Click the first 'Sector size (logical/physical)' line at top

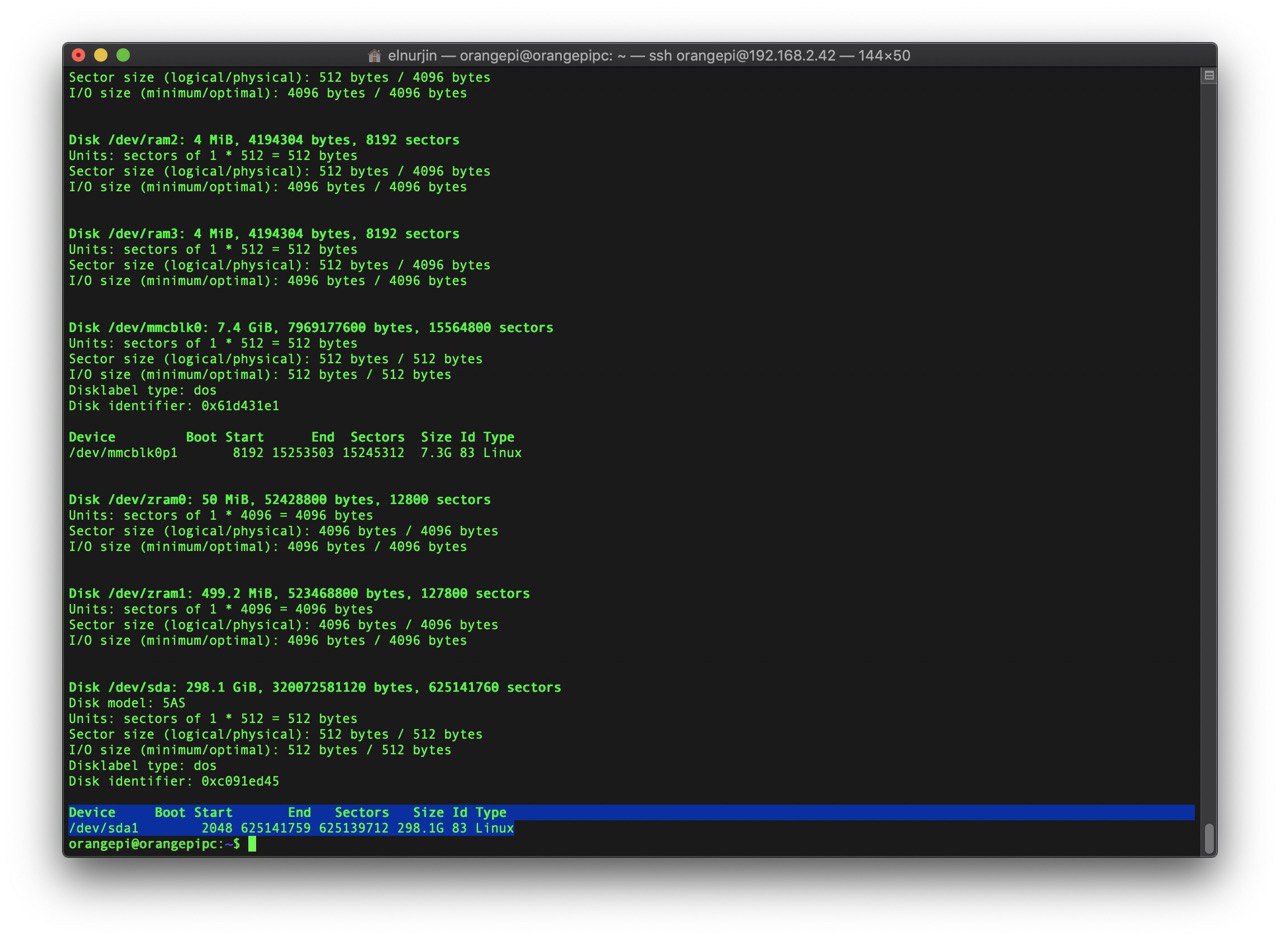(280, 77)
